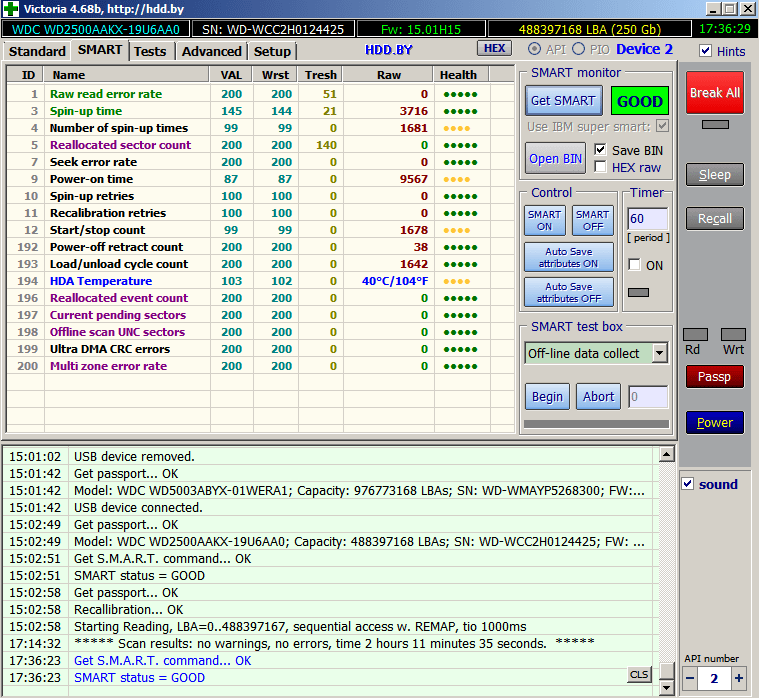
Task: Click the red Break All button
Action: click(715, 92)
